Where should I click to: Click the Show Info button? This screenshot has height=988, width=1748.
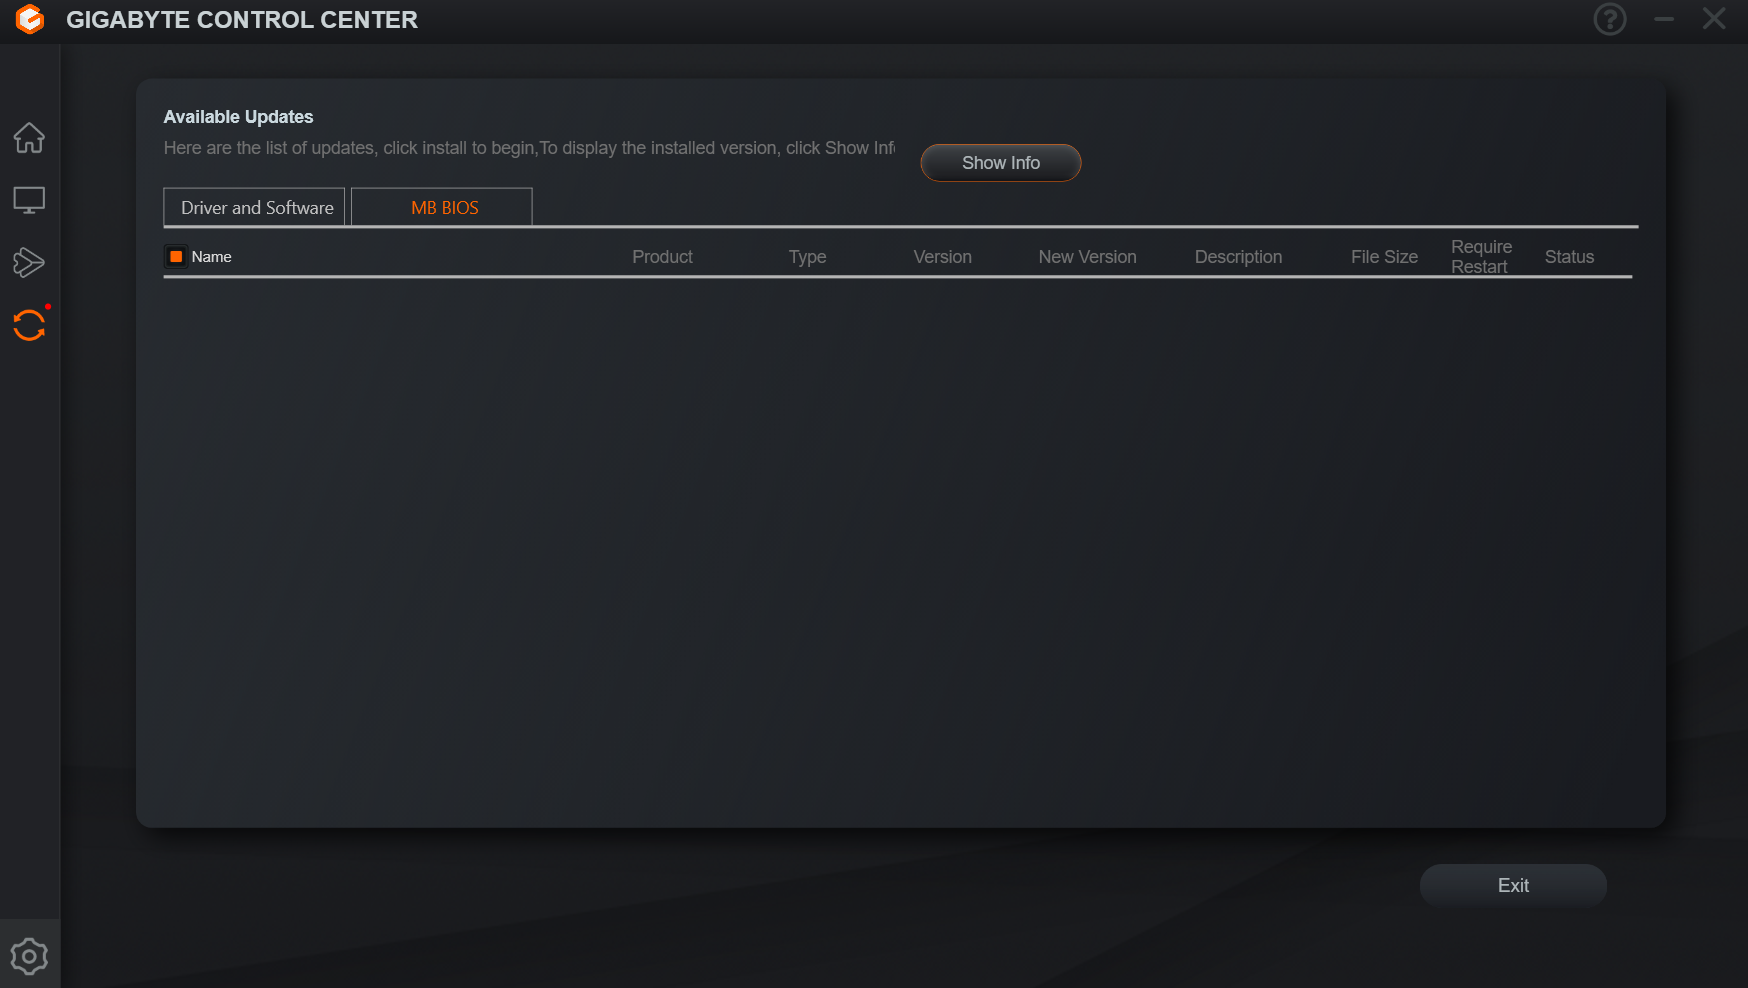[1001, 163]
